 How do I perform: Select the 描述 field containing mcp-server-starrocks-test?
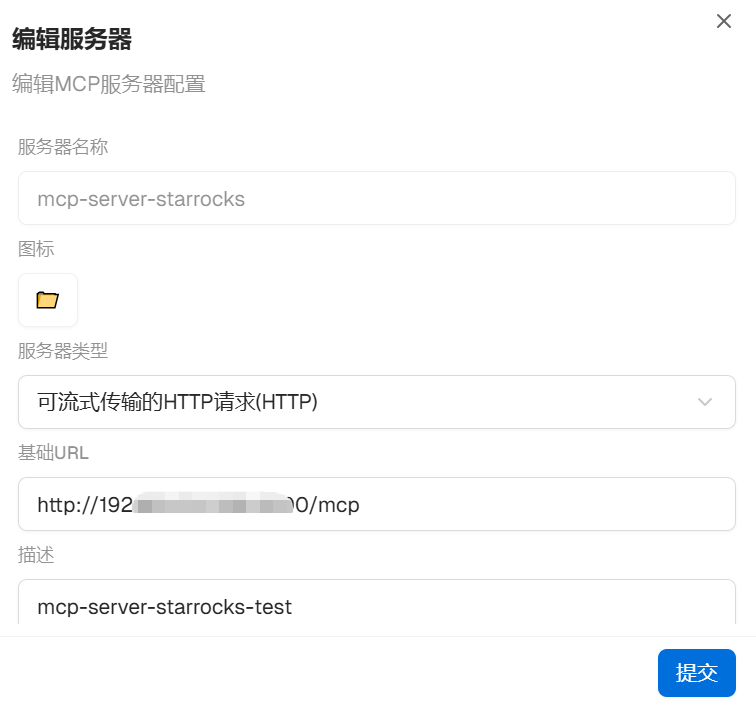(377, 603)
